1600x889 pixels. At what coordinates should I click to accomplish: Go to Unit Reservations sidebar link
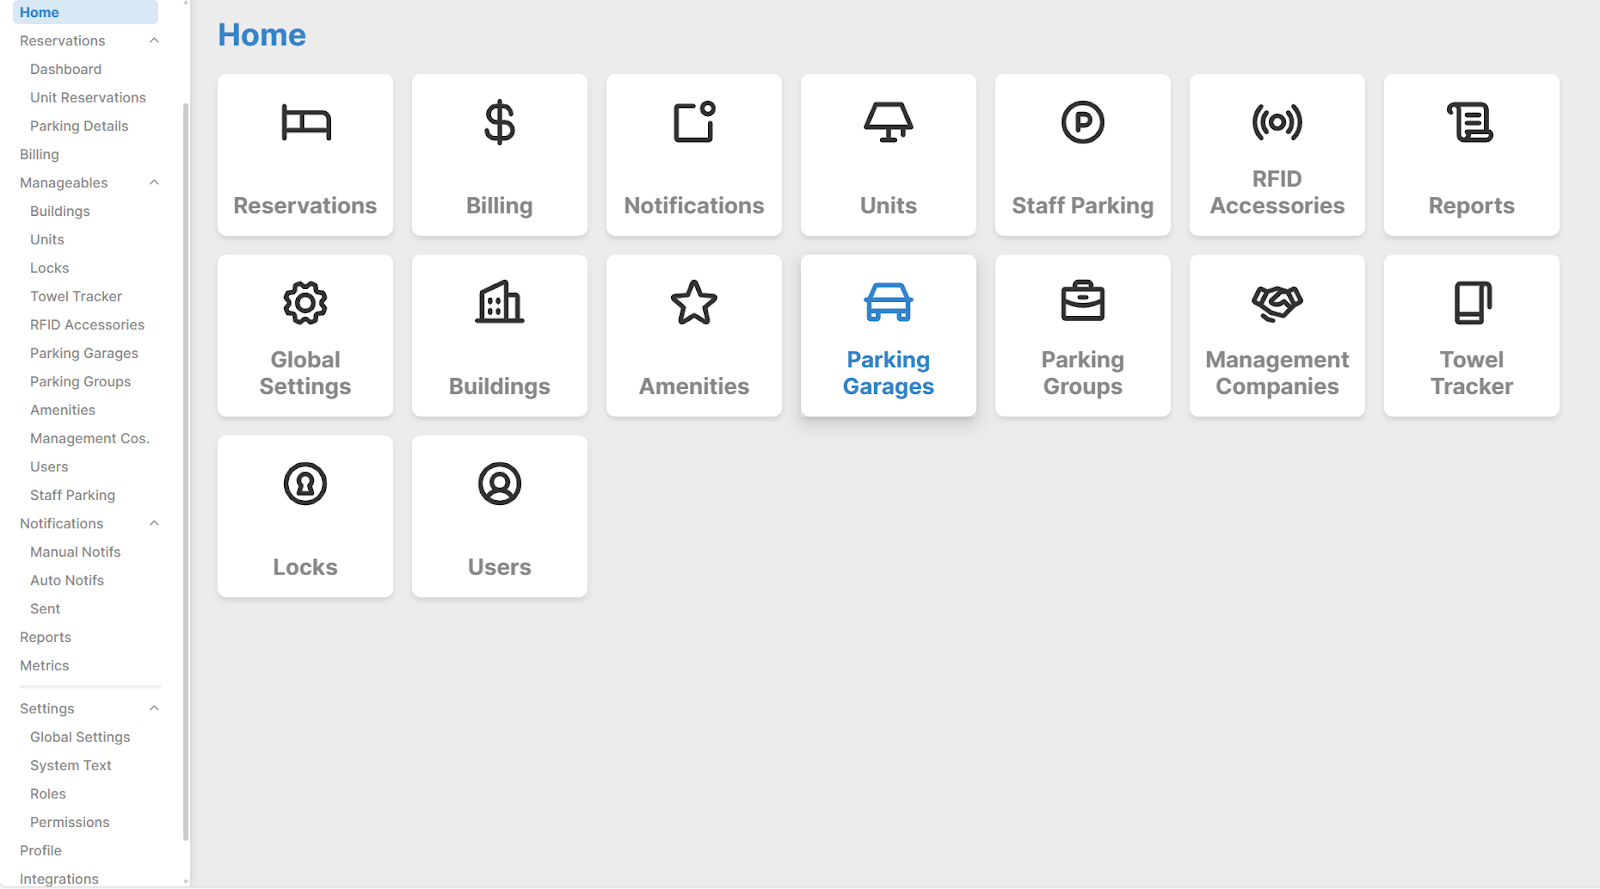point(88,98)
